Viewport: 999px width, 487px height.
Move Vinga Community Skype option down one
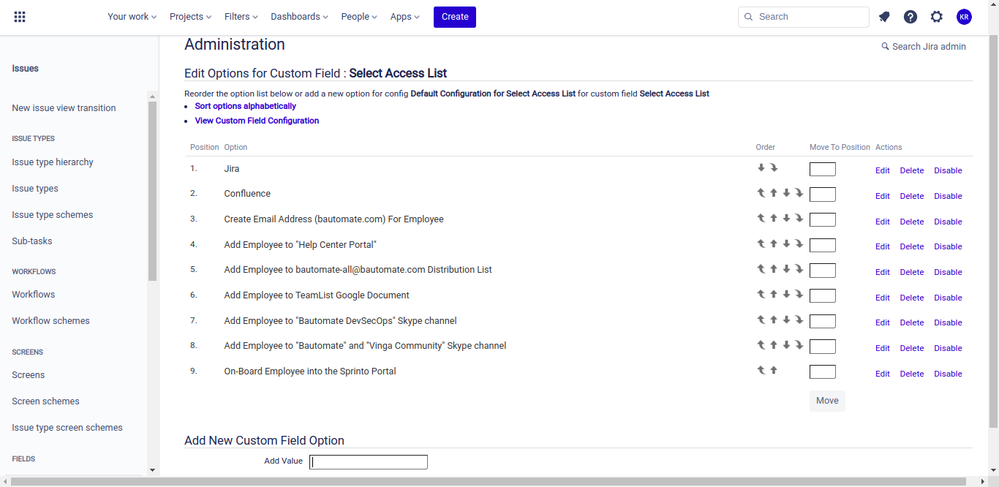[786, 345]
